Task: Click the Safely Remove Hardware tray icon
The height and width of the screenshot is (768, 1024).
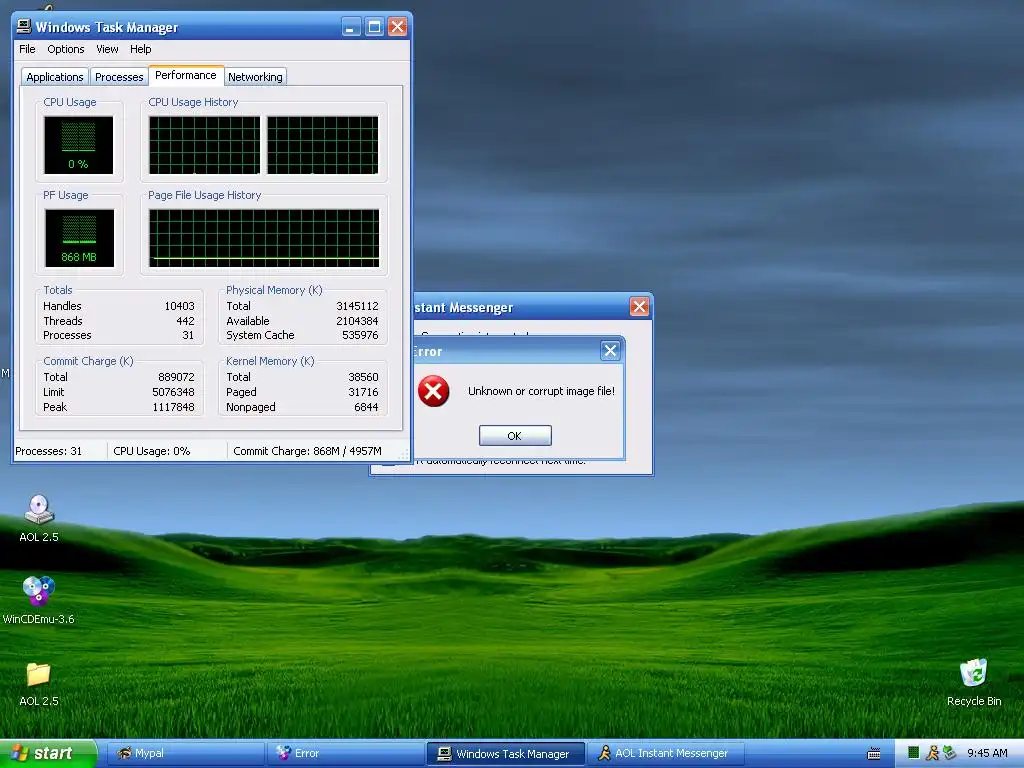Action: pyautogui.click(x=950, y=753)
